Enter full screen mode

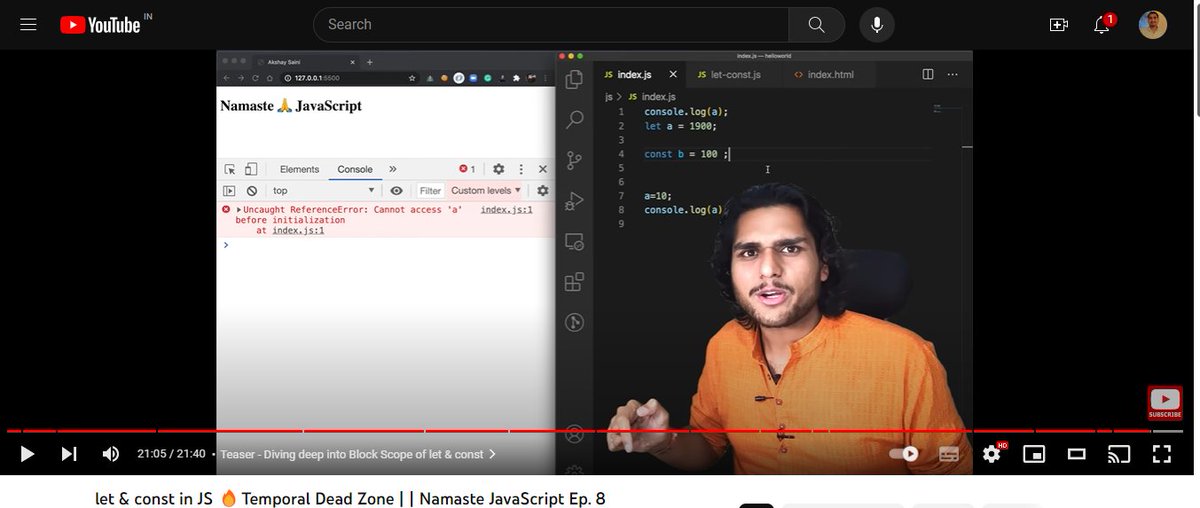[x=1161, y=454]
